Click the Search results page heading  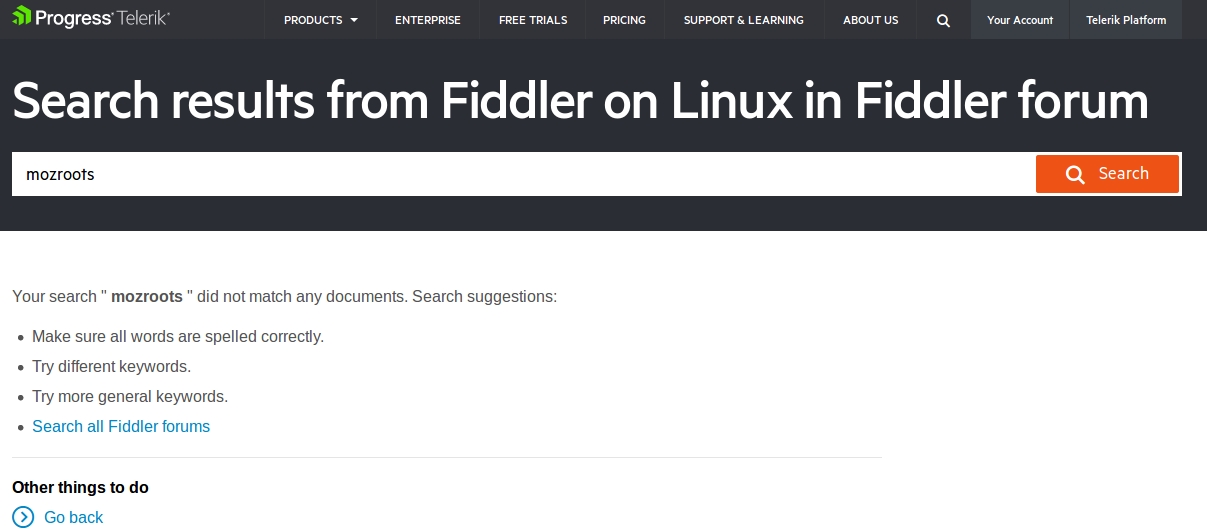click(580, 101)
